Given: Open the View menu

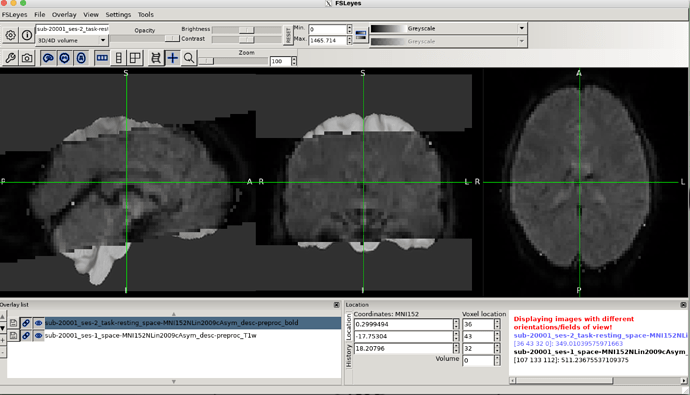Looking at the screenshot, I should [91, 15].
